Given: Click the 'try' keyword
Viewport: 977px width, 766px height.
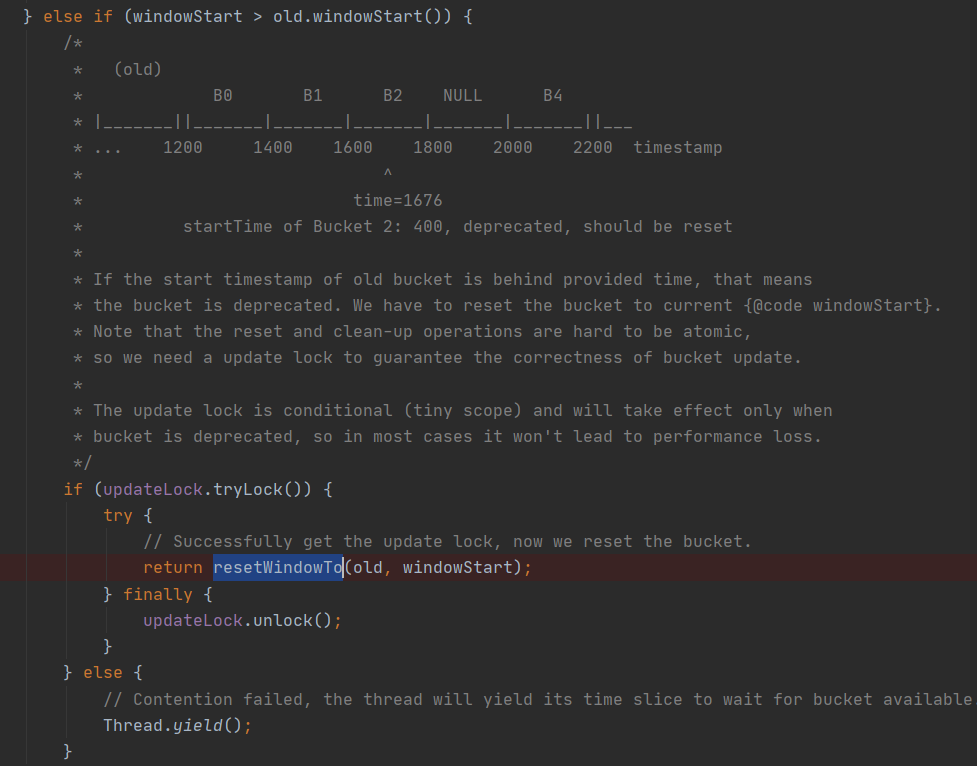Looking at the screenshot, I should (118, 515).
